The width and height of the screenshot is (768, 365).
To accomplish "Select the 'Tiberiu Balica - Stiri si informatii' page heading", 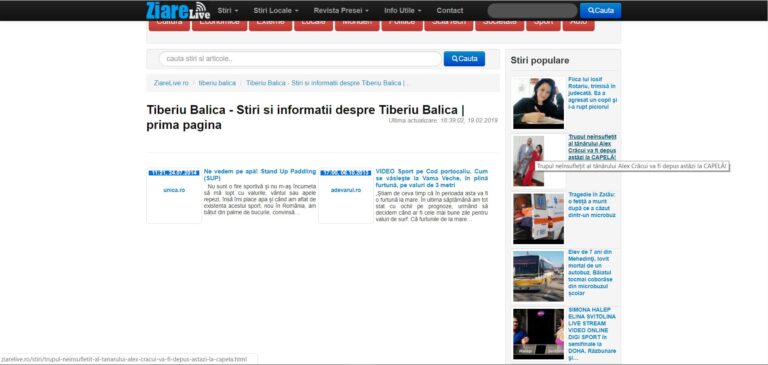I will click(305, 118).
